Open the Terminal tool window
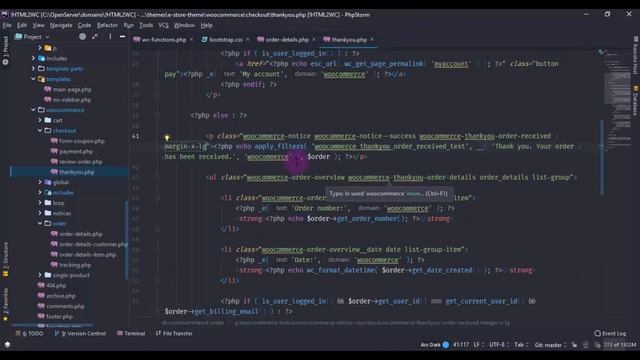640x360 pixels. (131, 333)
